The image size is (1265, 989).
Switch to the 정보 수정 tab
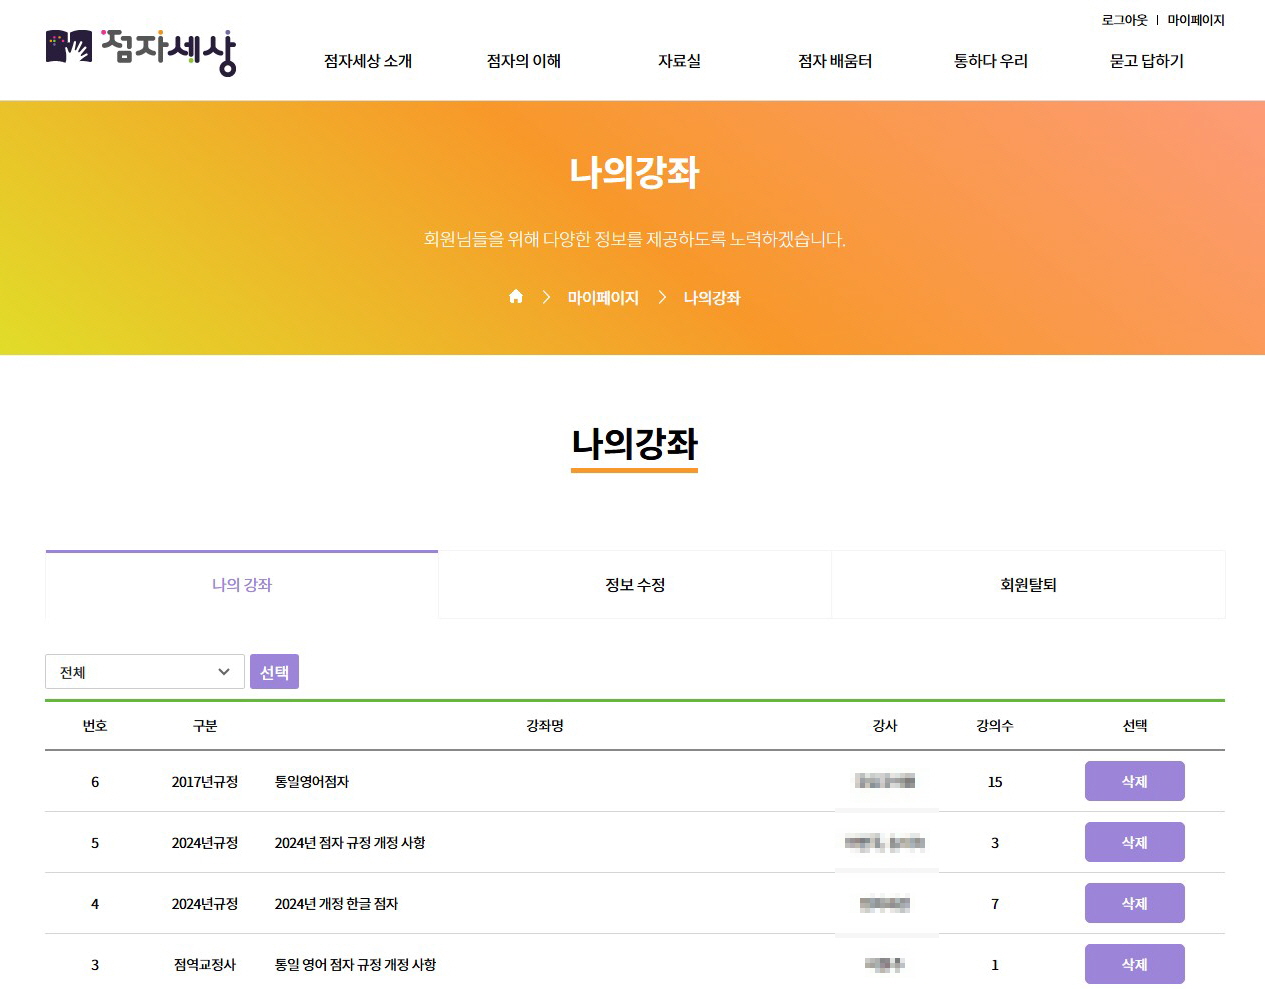633,585
